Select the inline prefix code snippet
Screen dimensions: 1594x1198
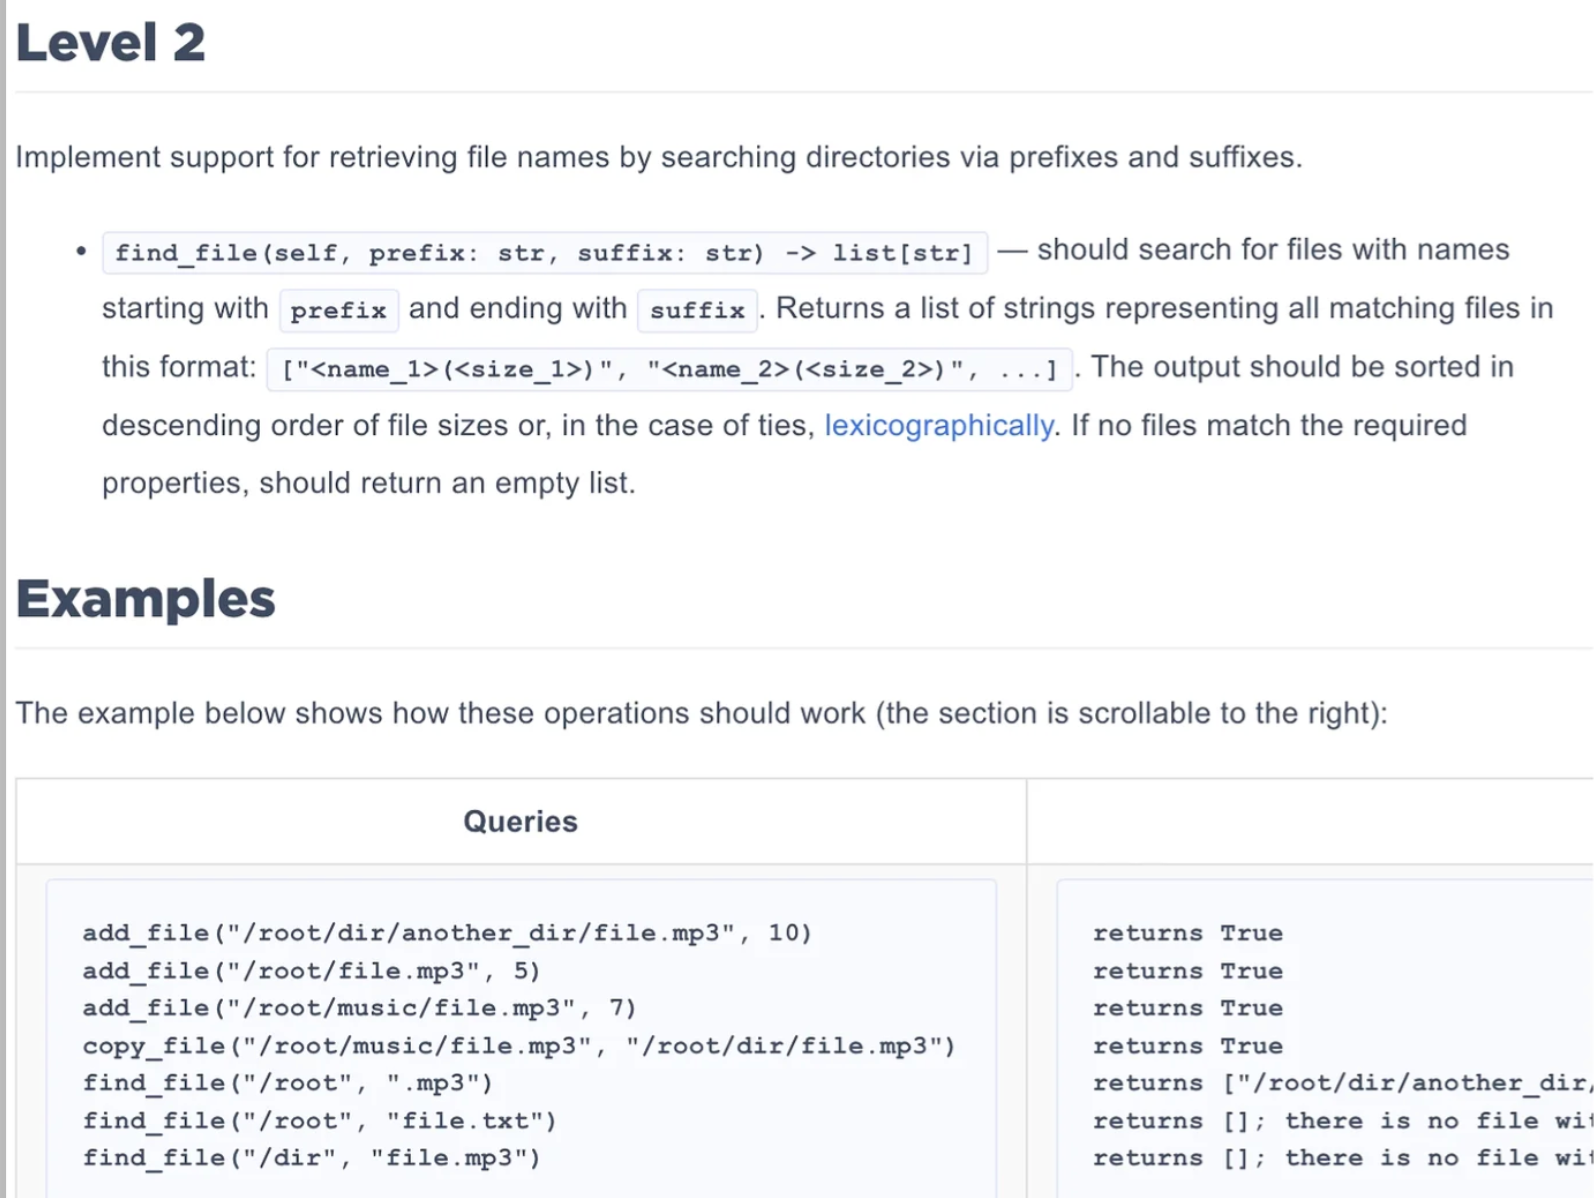(x=338, y=311)
